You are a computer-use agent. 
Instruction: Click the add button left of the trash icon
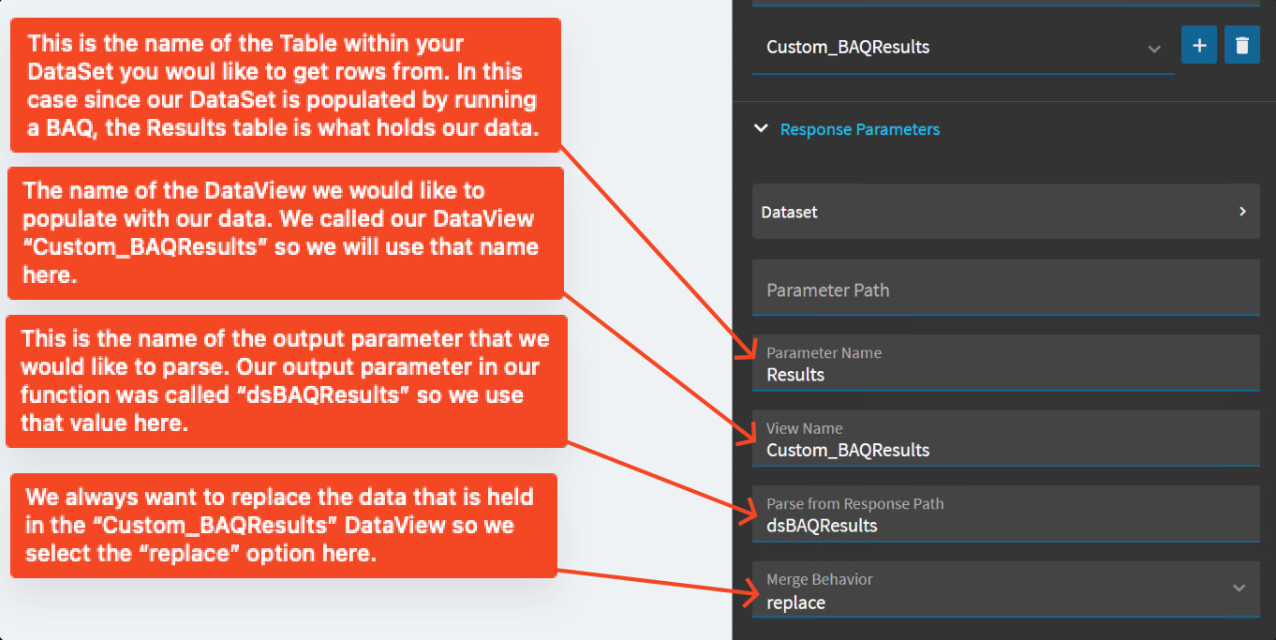[1198, 45]
